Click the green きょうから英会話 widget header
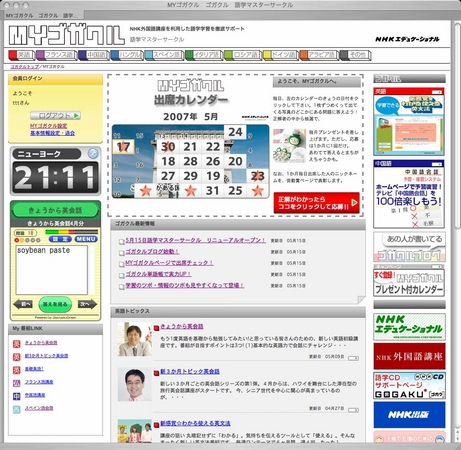 tap(55, 210)
